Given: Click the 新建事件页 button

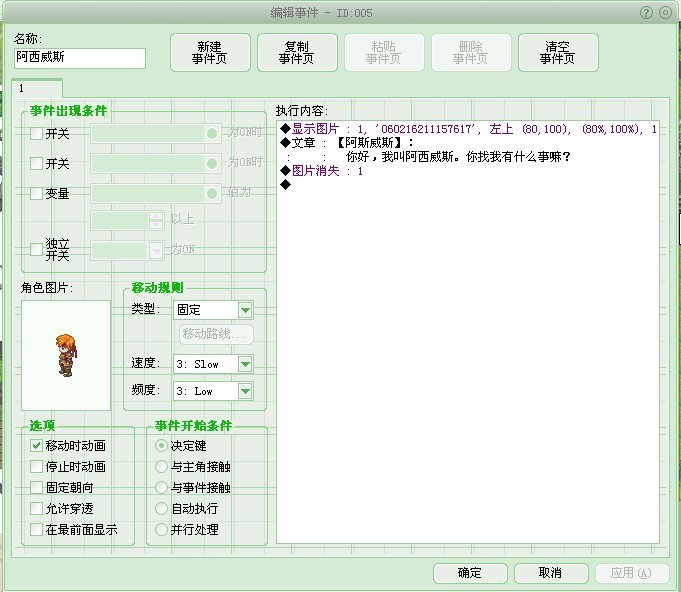Looking at the screenshot, I should (210, 53).
